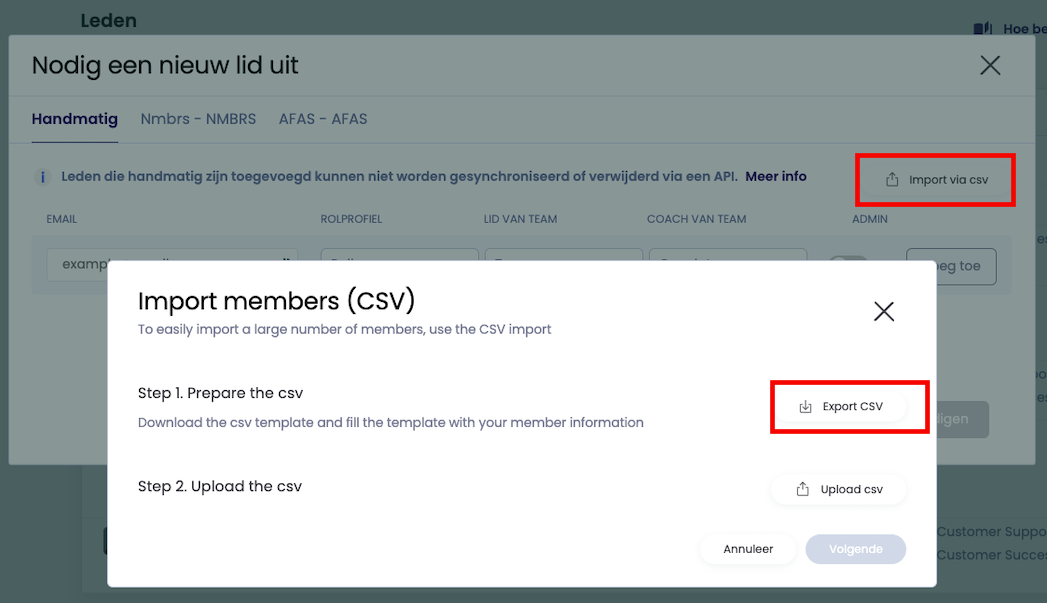Open the book help icon top right
Screen dimensions: 1047x603
tap(983, 29)
